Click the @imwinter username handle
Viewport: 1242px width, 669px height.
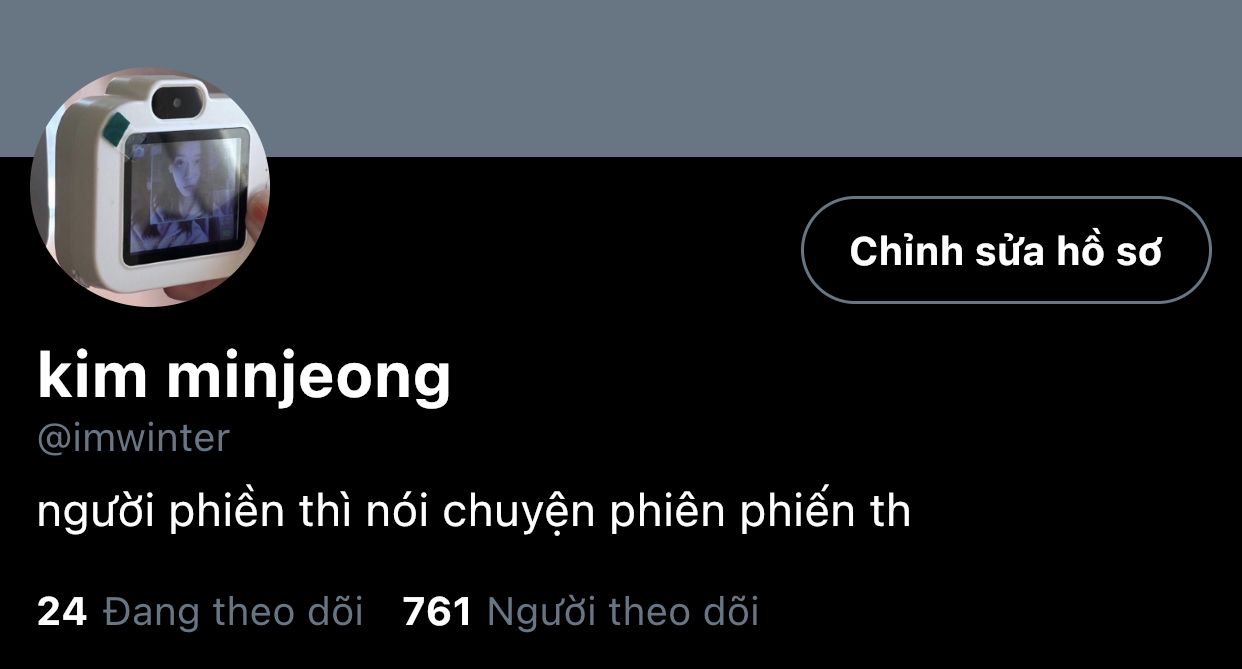(133, 438)
